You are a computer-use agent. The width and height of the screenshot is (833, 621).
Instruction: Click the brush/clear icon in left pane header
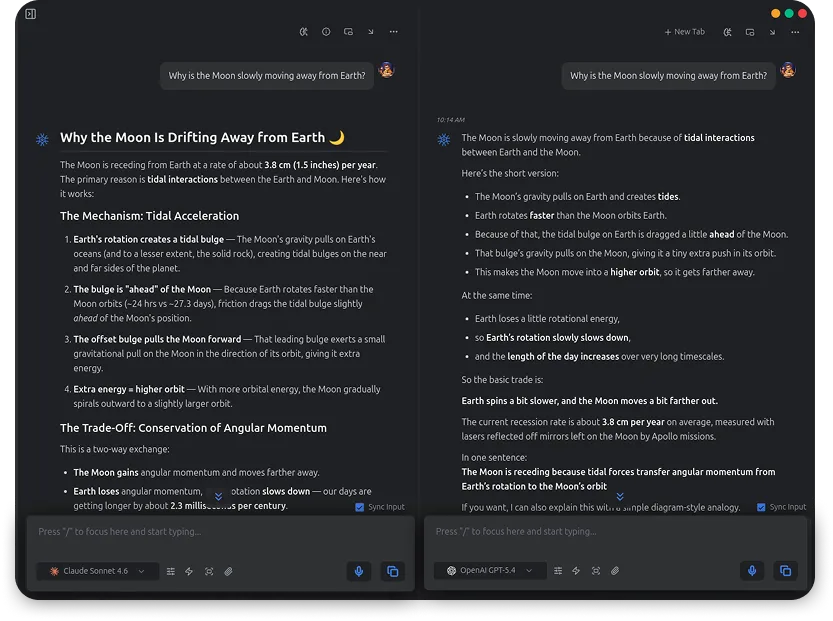pyautogui.click(x=303, y=32)
